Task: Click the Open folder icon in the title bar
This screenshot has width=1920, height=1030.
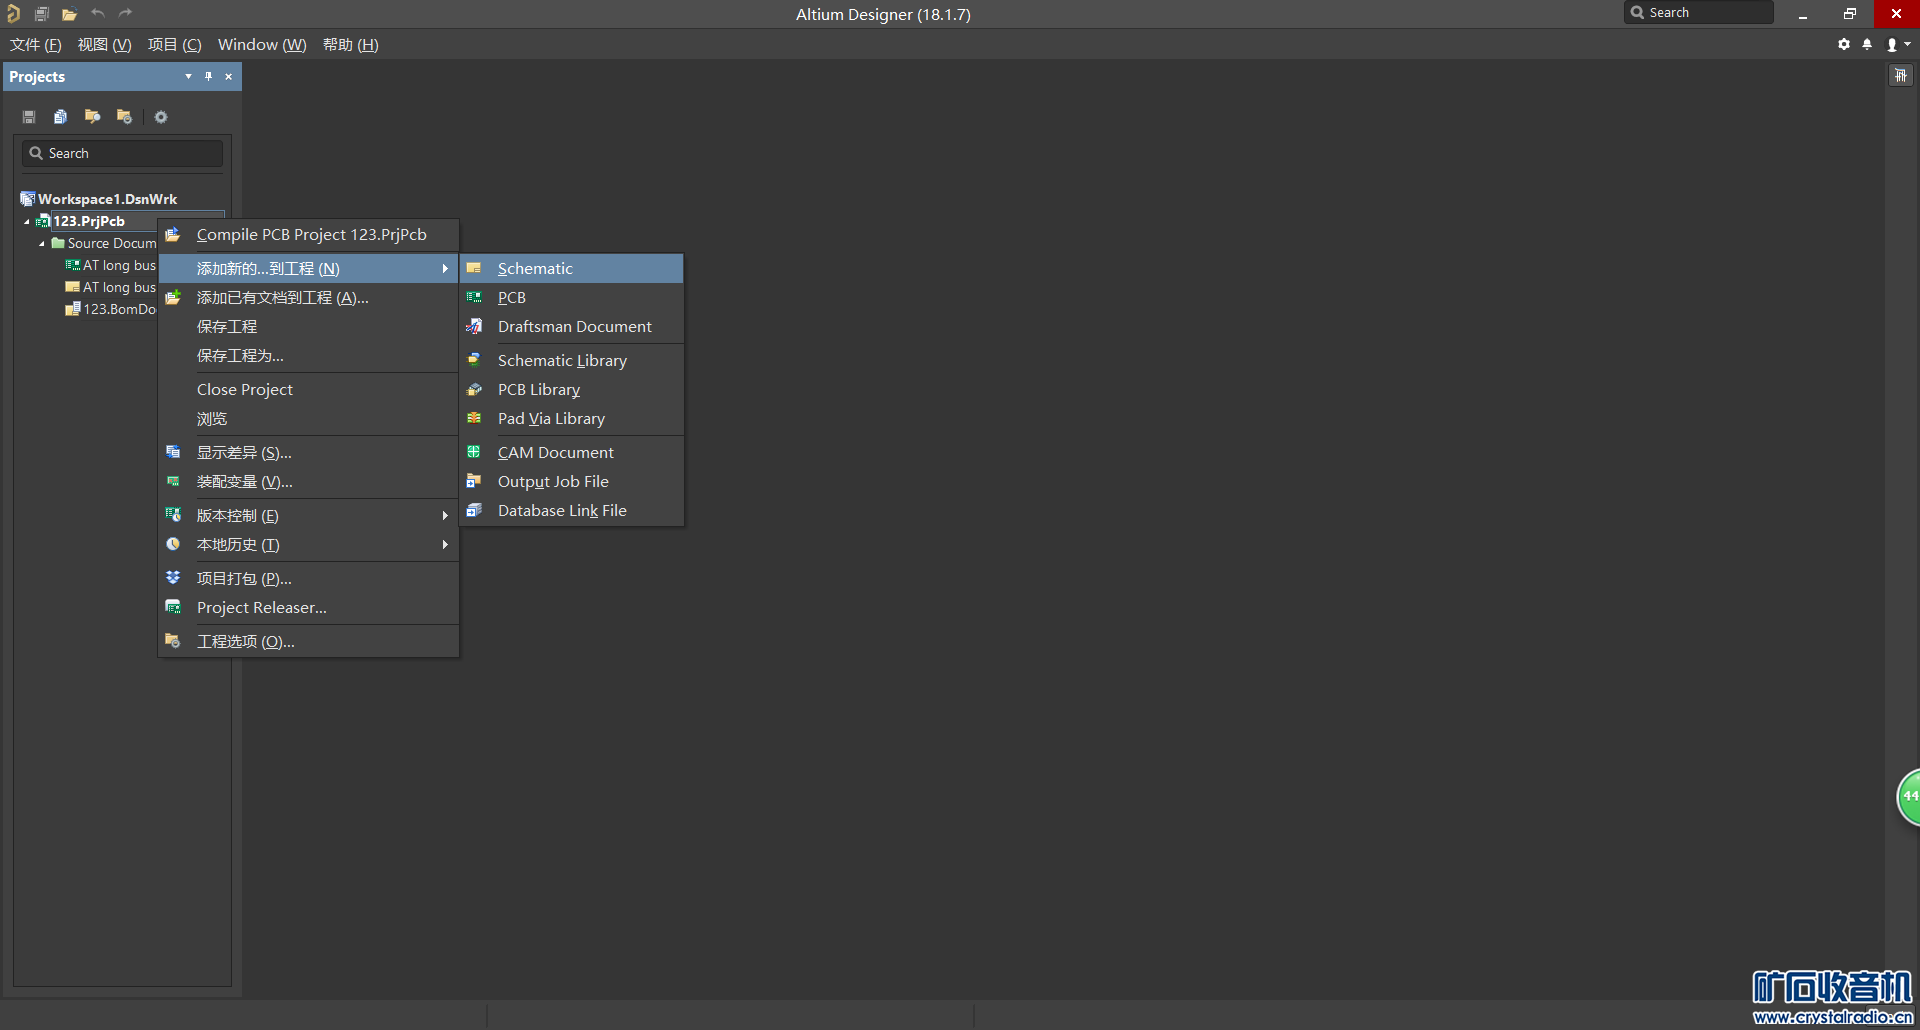Action: [x=69, y=14]
